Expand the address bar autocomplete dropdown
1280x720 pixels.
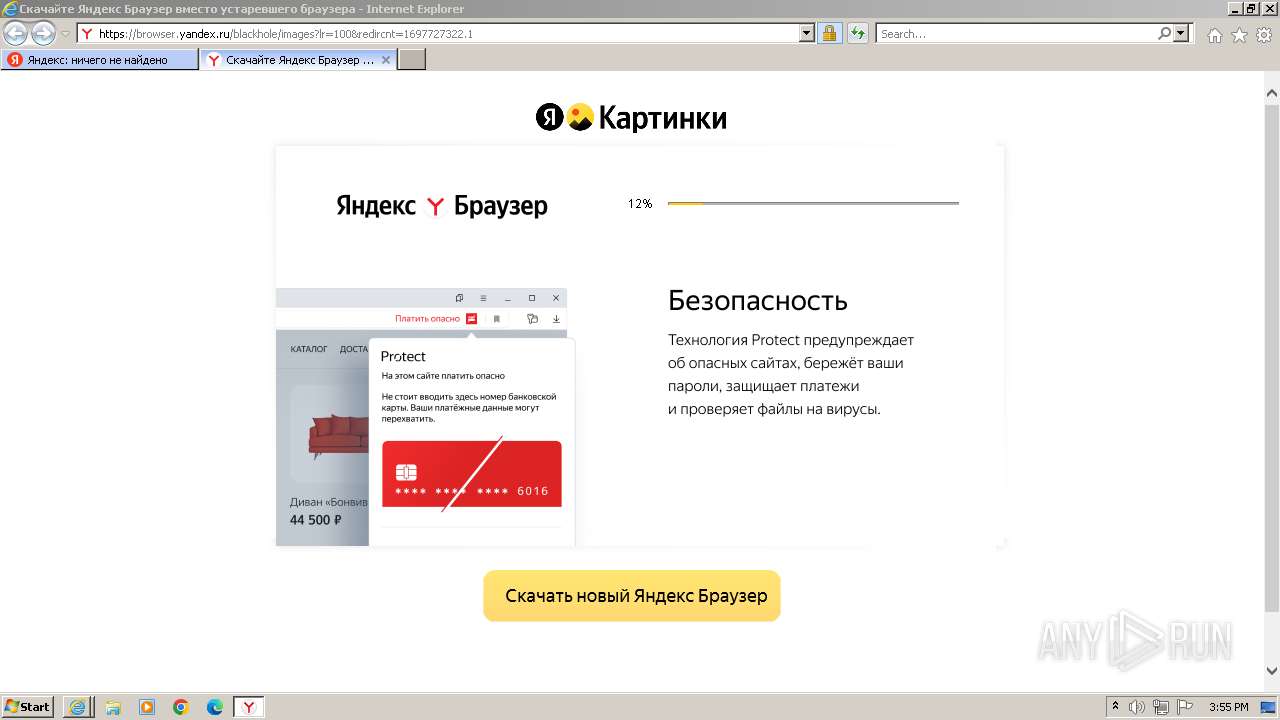(x=807, y=33)
